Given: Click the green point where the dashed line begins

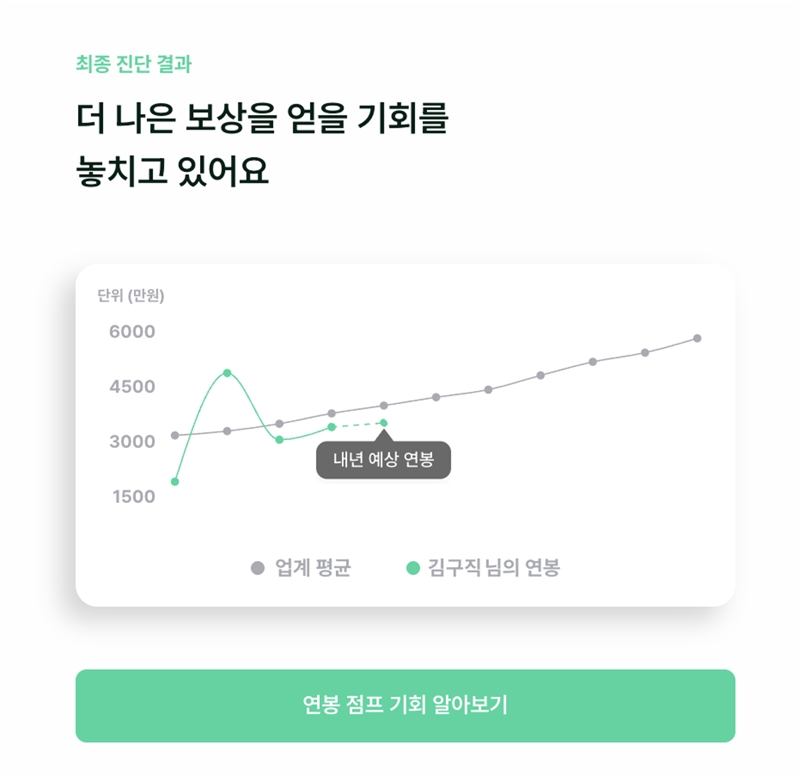Looking at the screenshot, I should (332, 427).
